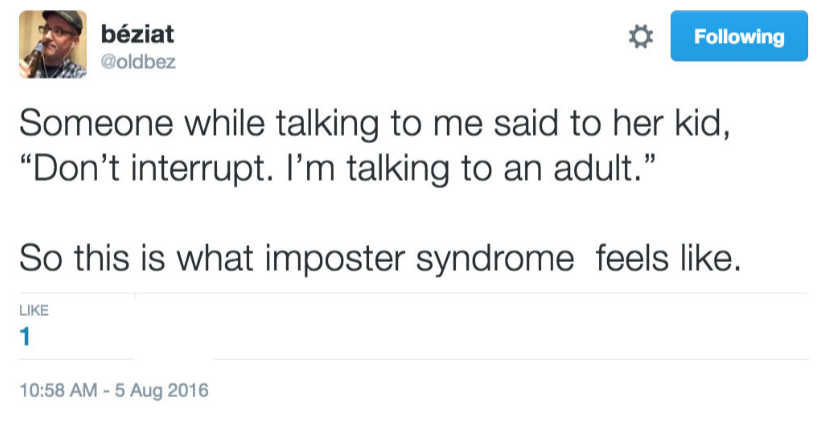The width and height of the screenshot is (830, 430).
Task: Click the word syndrome in the tweet
Action: click(x=495, y=261)
